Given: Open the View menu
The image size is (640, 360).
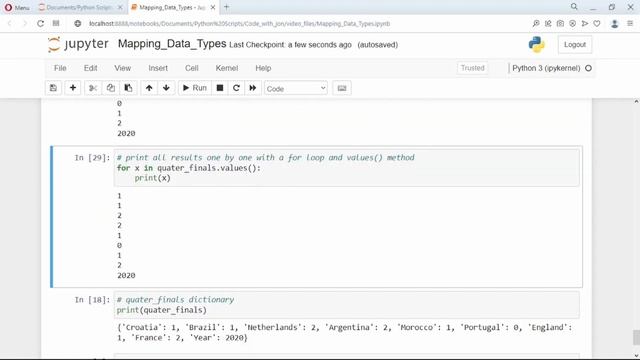Looking at the screenshot, I should [122, 68].
